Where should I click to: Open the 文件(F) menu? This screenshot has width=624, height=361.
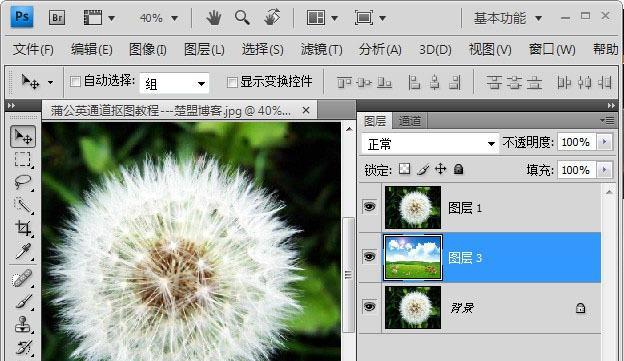[33, 50]
